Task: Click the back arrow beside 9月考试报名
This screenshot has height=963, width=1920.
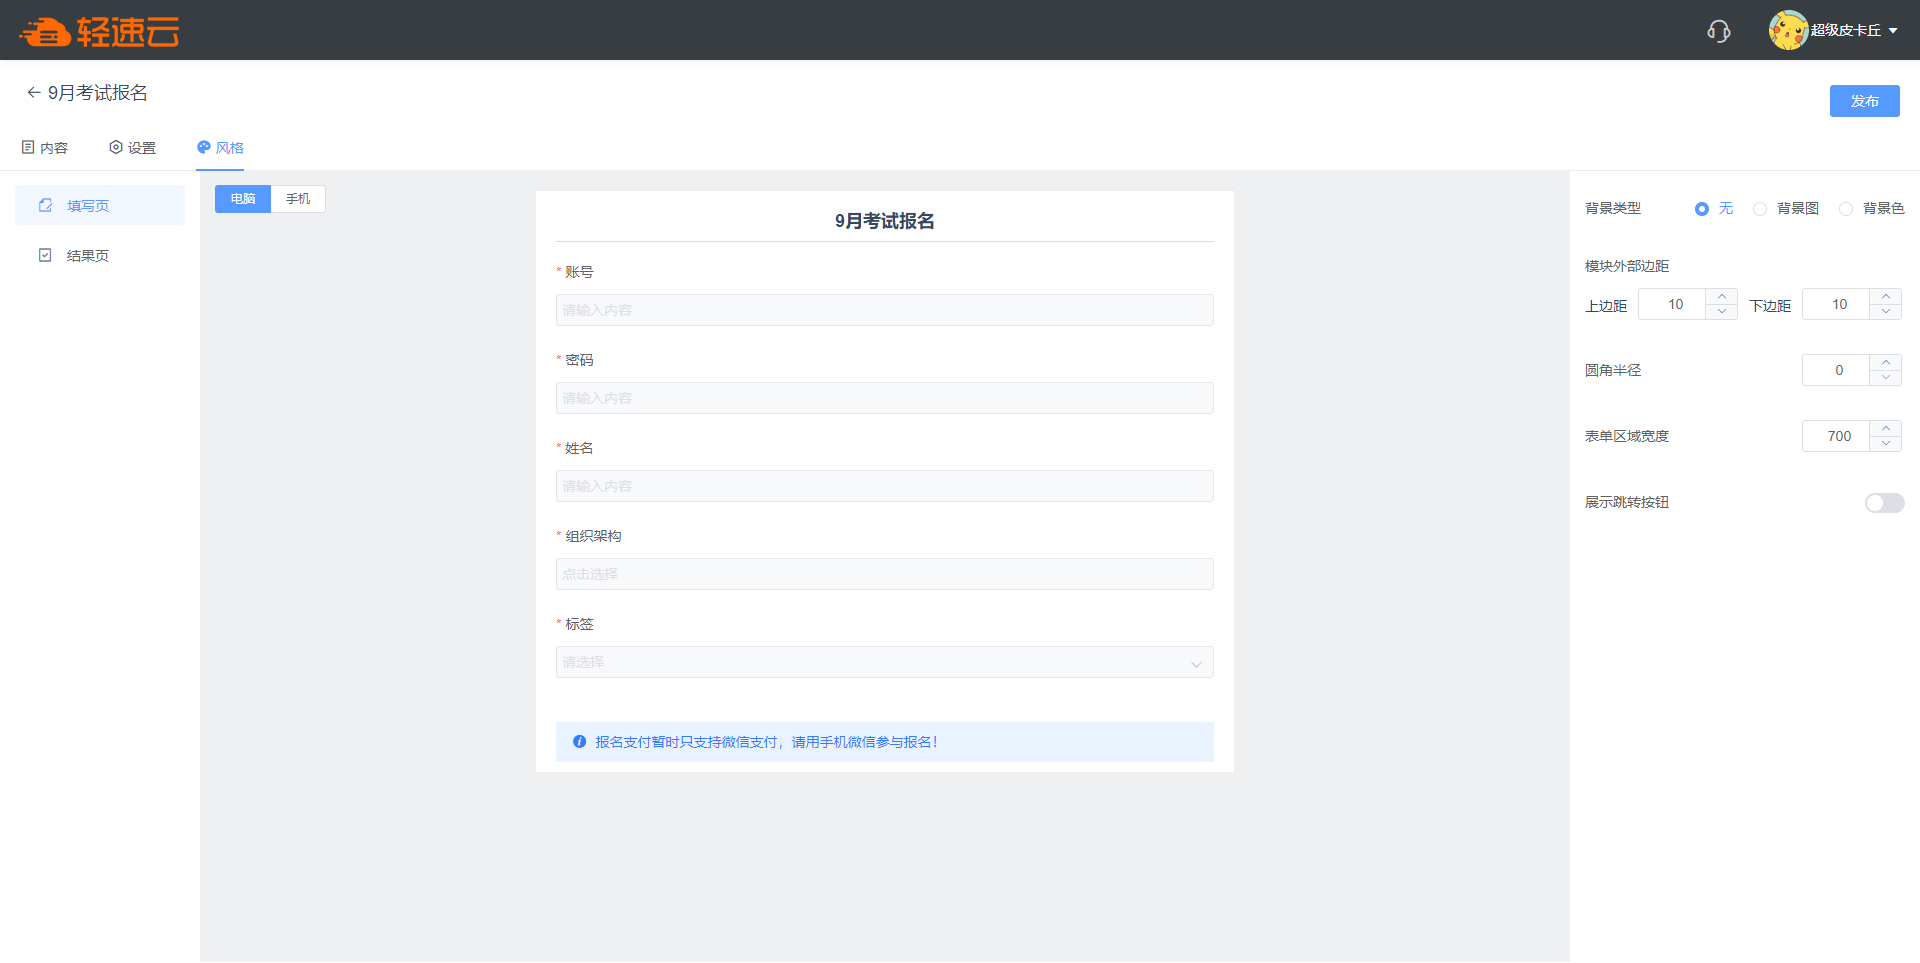Action: tap(33, 93)
